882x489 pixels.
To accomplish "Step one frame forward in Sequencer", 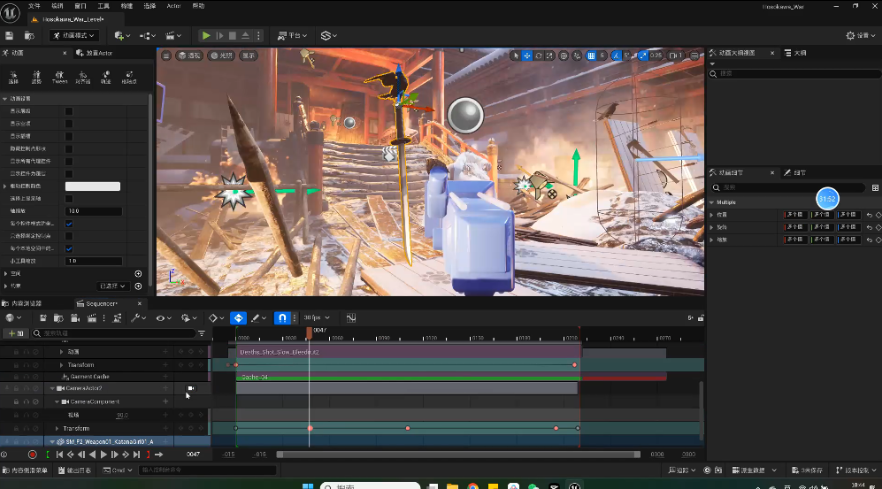I will pyautogui.click(x=114, y=454).
